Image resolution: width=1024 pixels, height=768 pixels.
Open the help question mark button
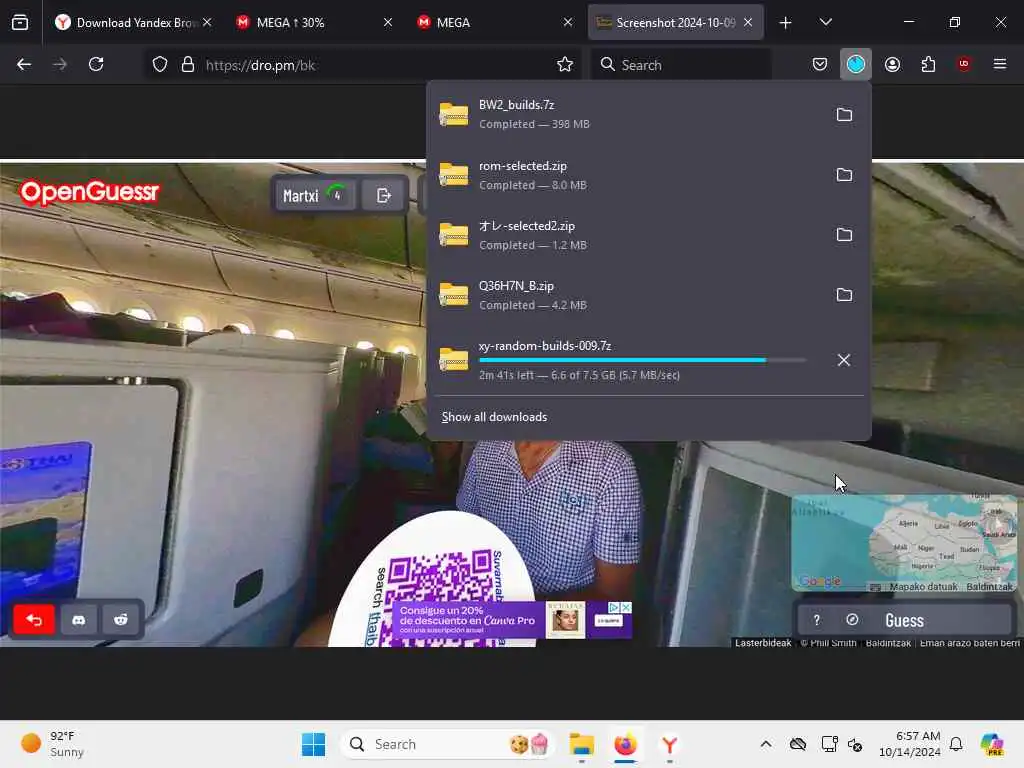coord(816,620)
